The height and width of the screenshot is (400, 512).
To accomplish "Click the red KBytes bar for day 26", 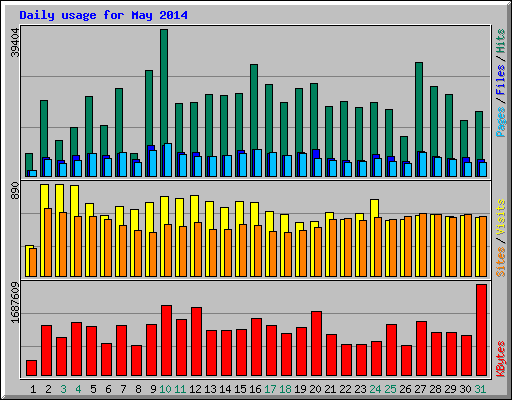I will [406, 361].
